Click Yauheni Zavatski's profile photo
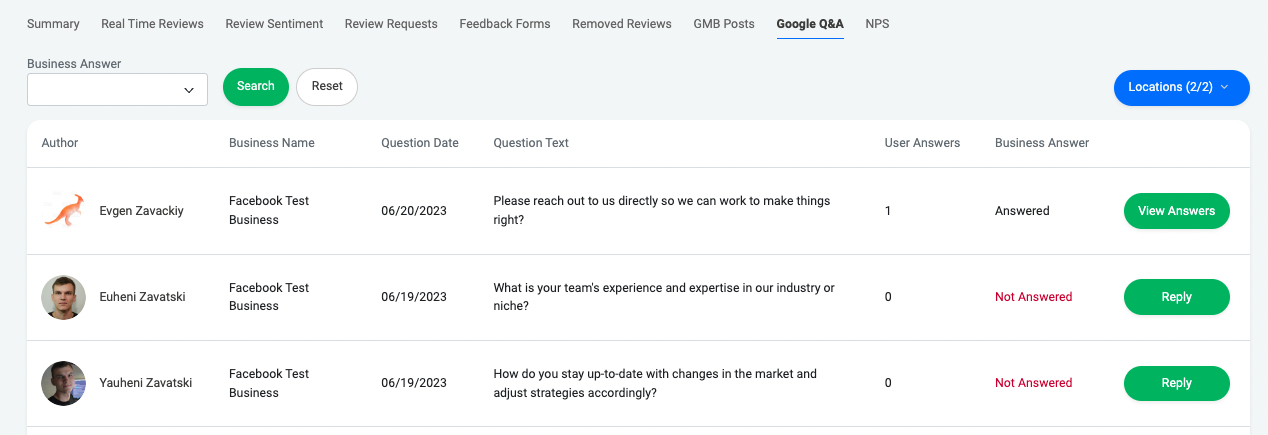This screenshot has height=435, width=1268. pyautogui.click(x=63, y=383)
